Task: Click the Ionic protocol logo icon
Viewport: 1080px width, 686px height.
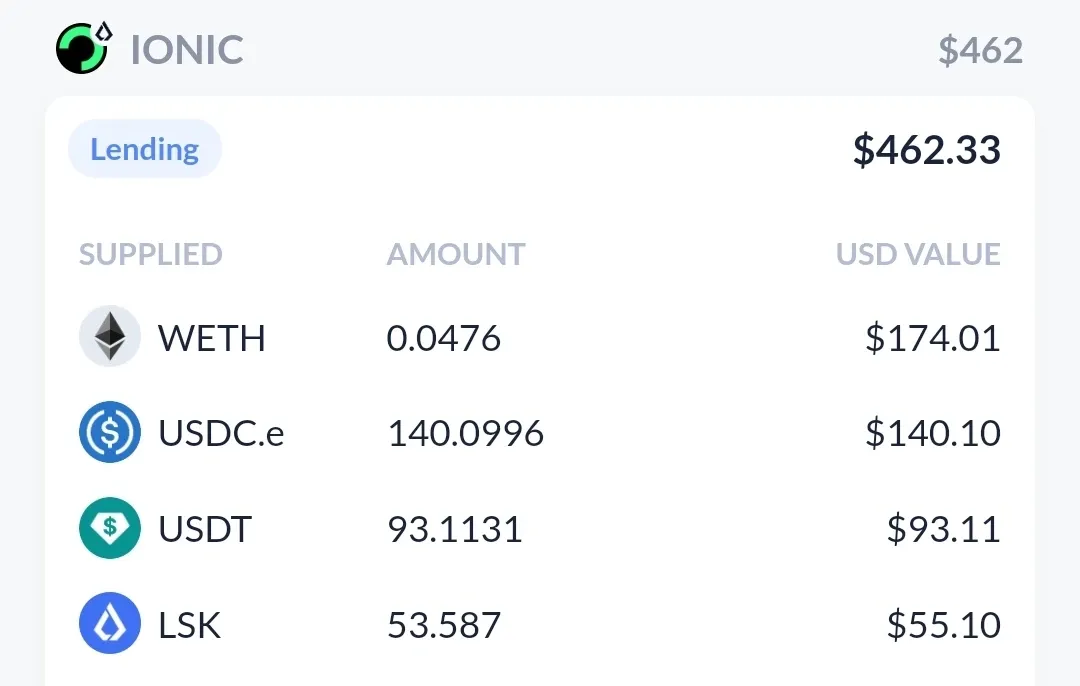Action: click(x=84, y=48)
